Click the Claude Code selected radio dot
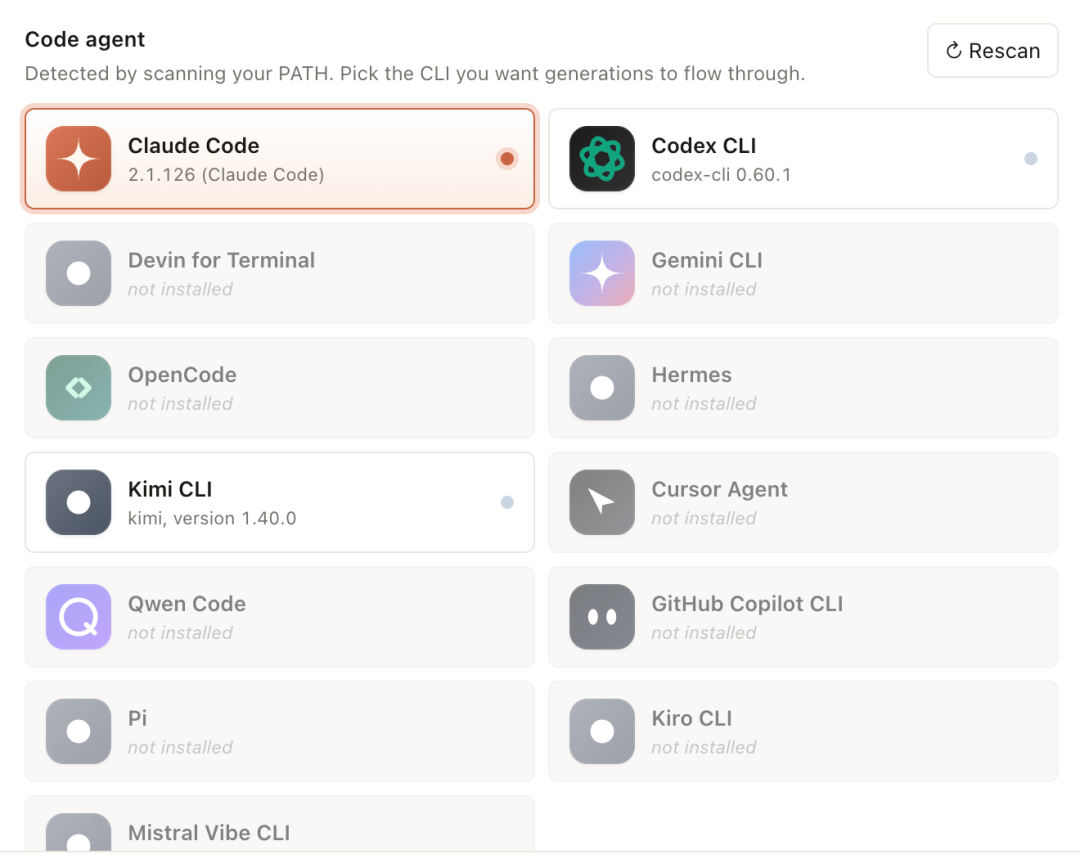Screen dimensions: 1080x859 (507, 158)
